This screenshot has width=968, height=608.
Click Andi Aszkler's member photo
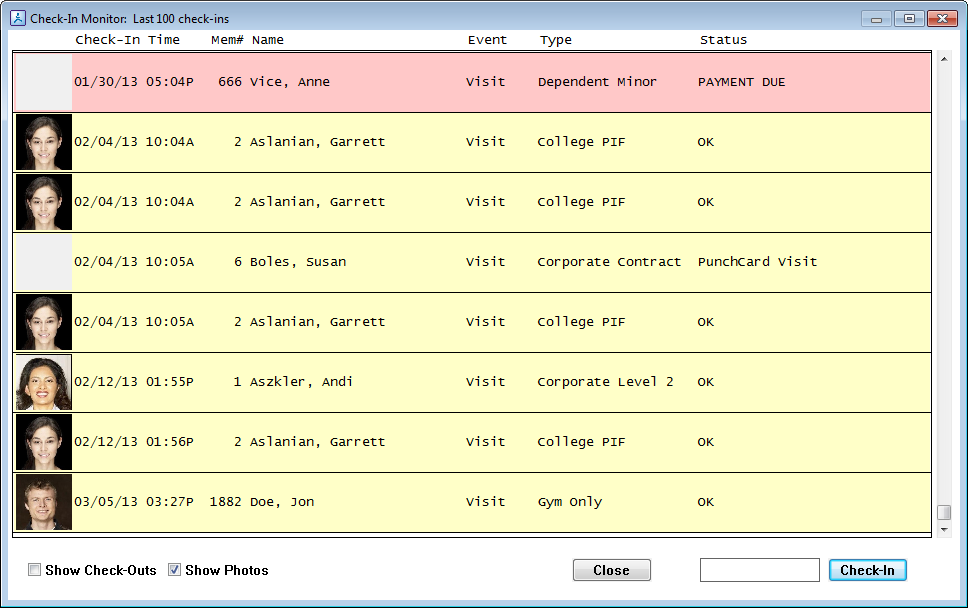[44, 382]
